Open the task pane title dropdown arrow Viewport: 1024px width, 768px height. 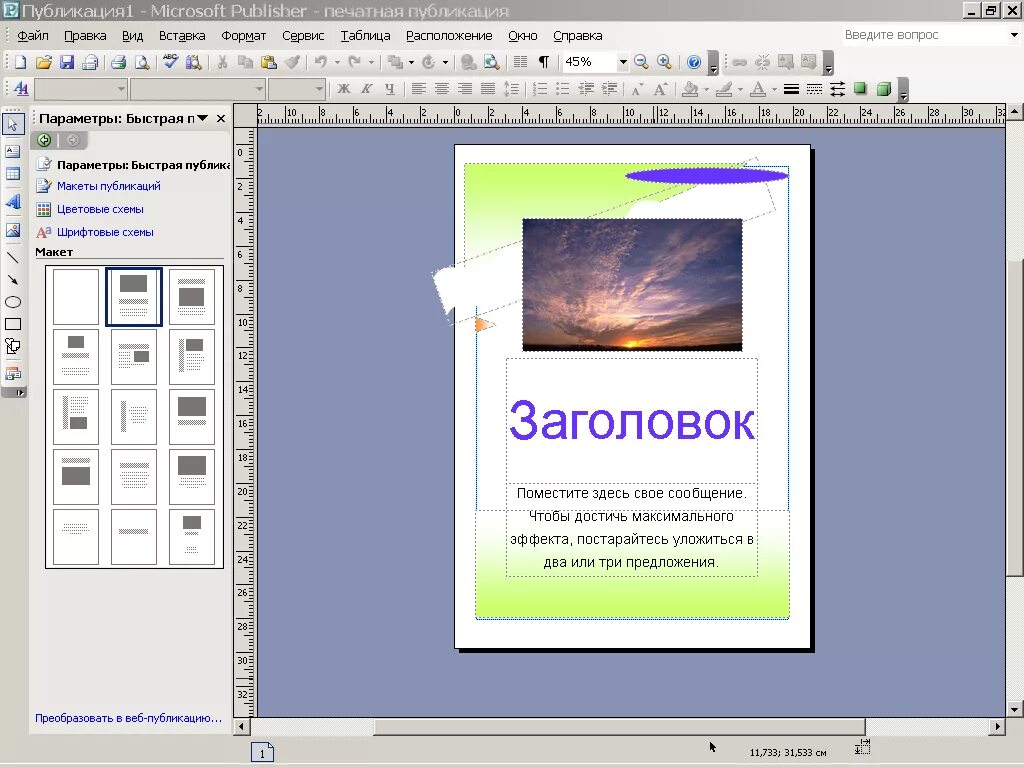202,118
